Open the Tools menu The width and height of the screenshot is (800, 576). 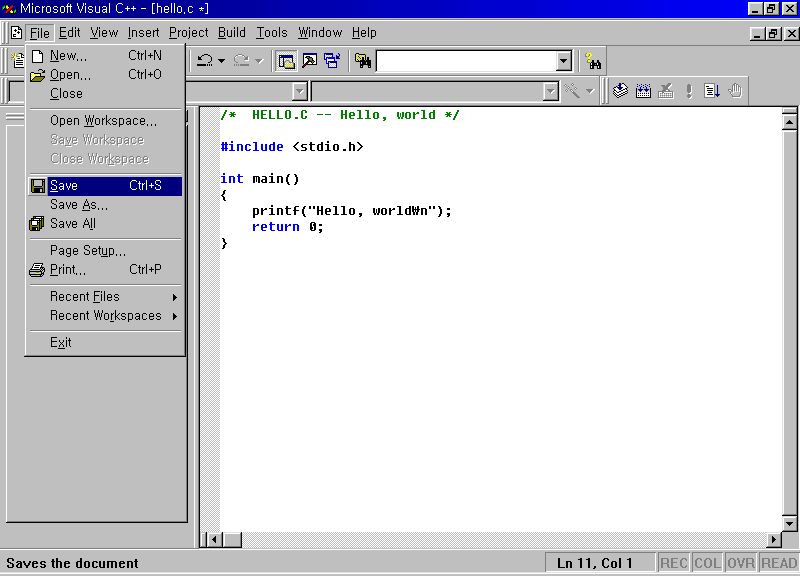271,33
